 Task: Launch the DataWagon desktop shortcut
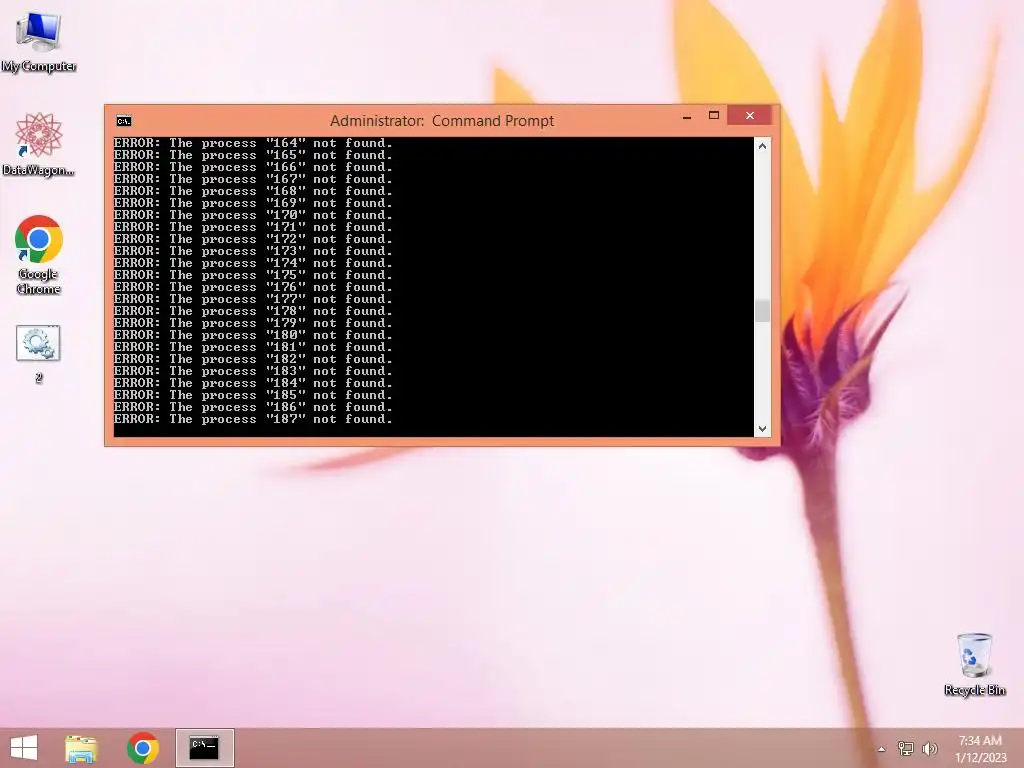click(x=39, y=144)
